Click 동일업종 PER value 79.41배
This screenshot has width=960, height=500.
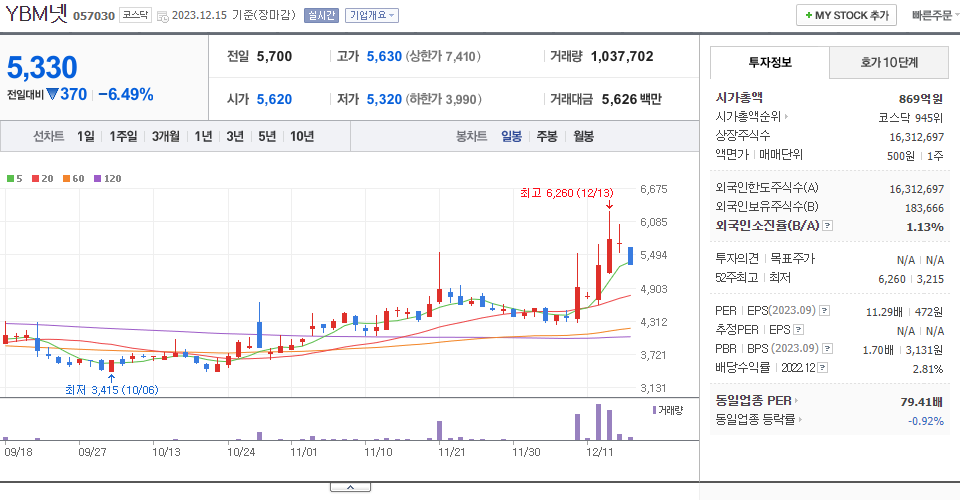coord(921,402)
